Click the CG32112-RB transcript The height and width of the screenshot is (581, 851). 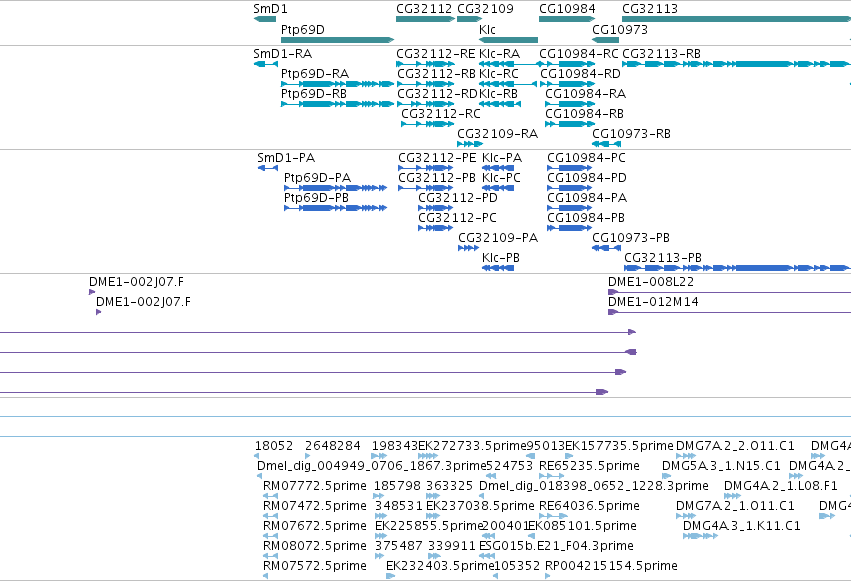(426, 84)
